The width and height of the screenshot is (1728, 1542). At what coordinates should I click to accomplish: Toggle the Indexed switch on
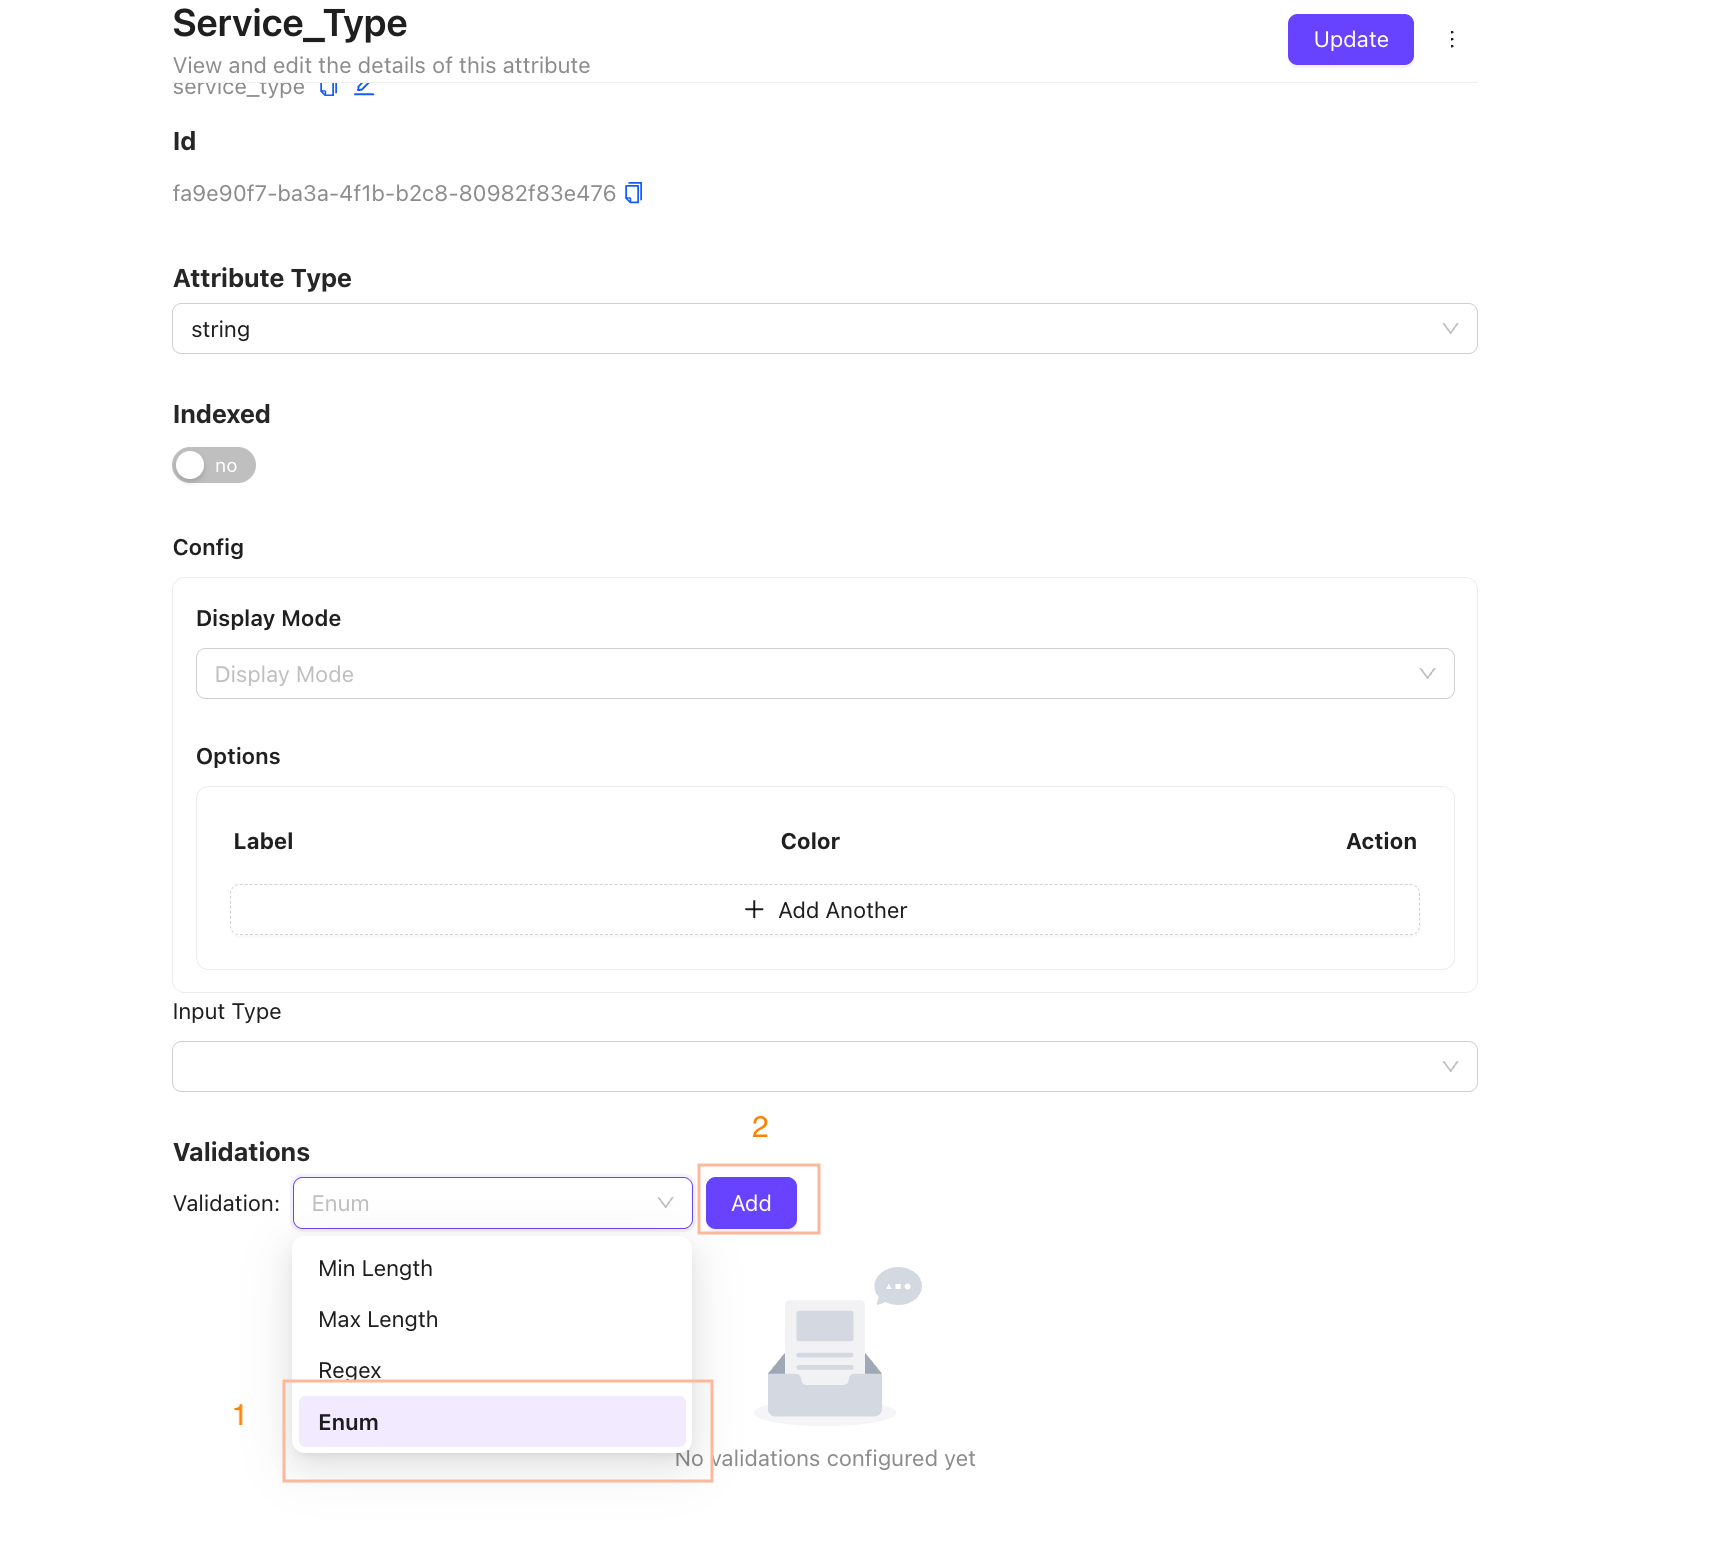pos(214,466)
